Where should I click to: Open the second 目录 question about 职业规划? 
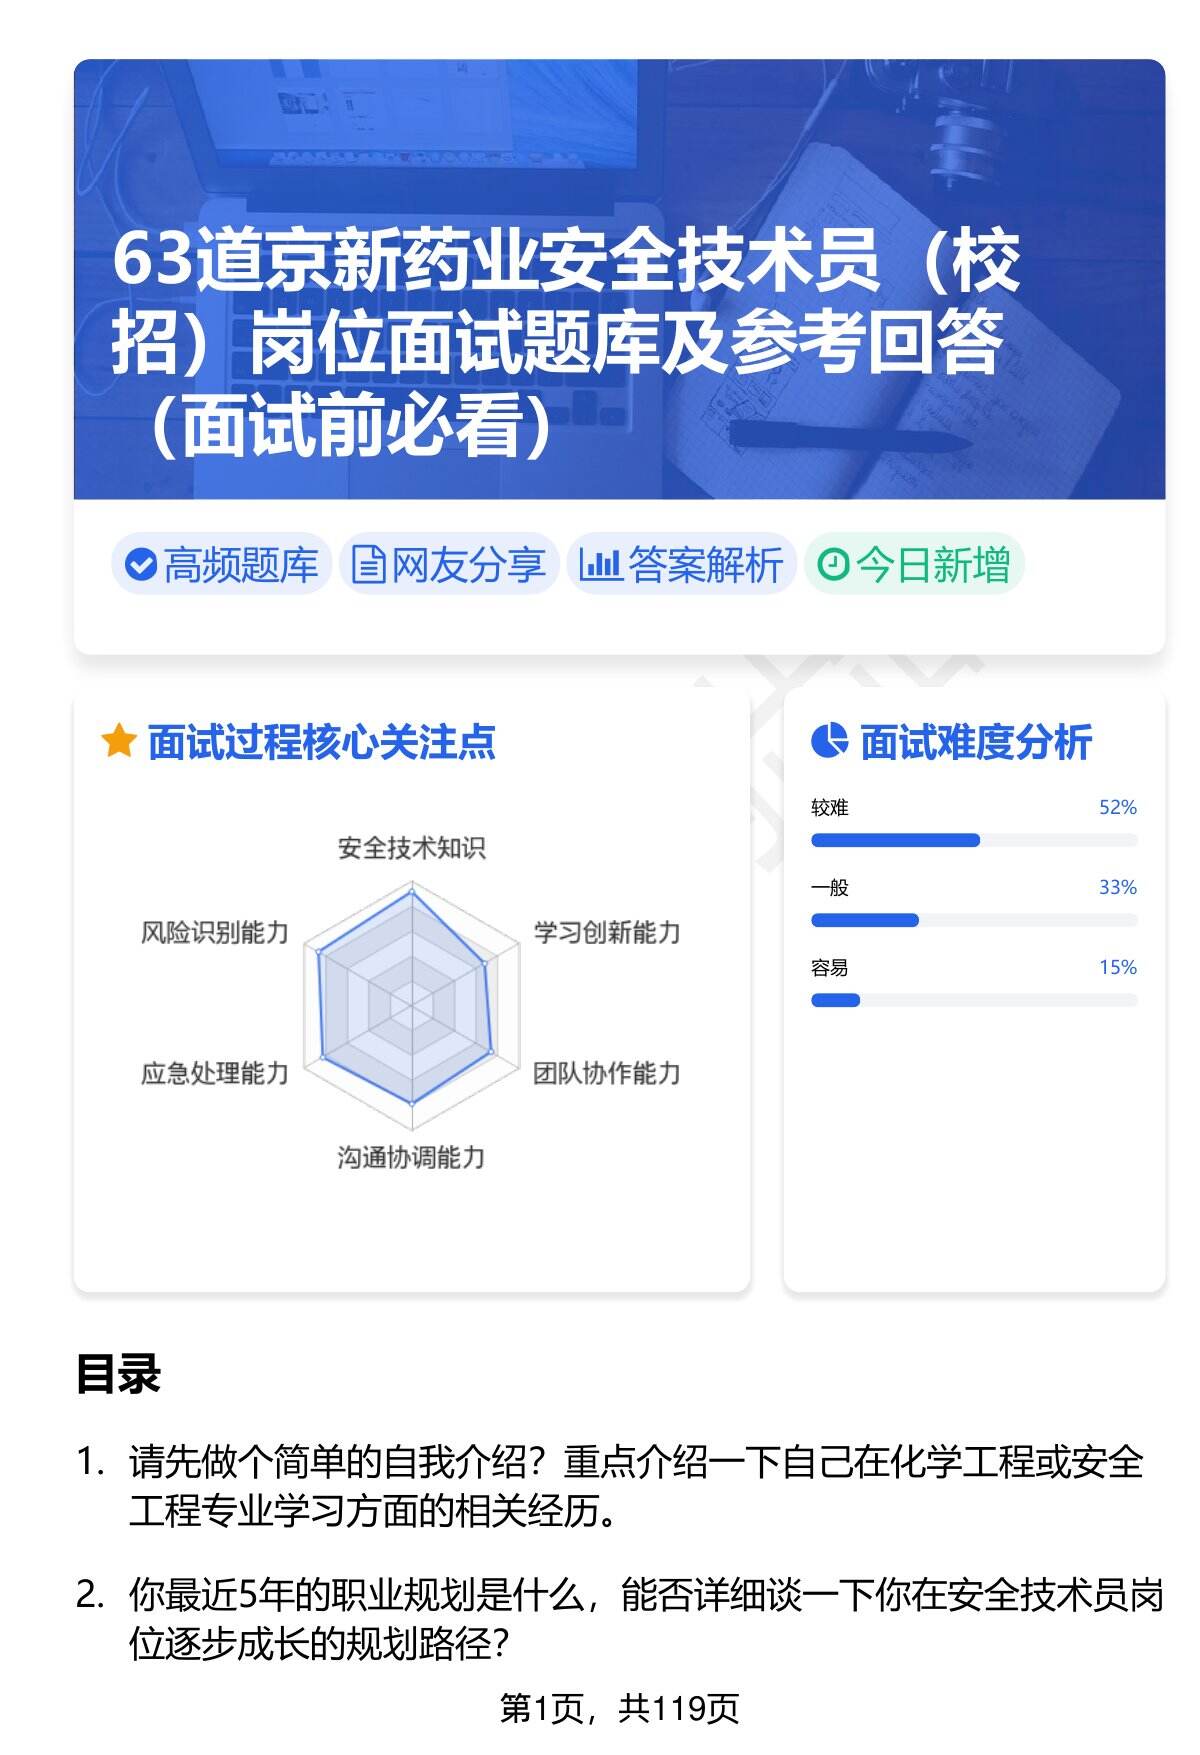(645, 1618)
